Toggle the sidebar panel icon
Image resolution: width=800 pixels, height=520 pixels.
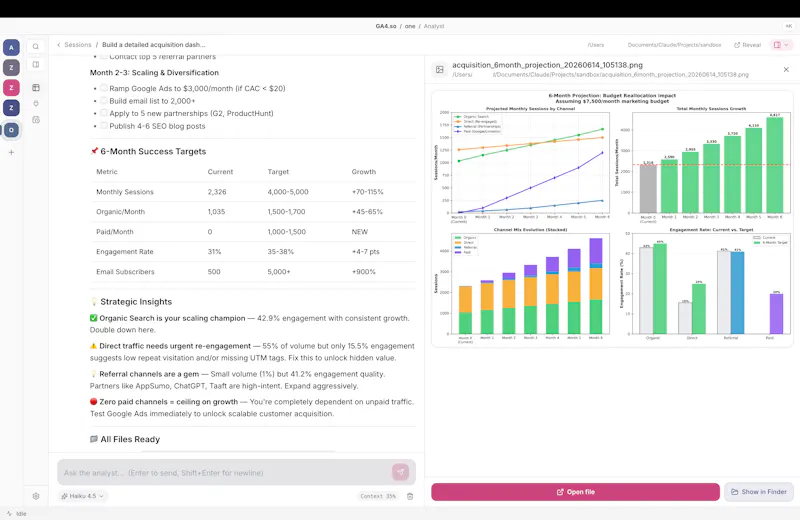click(x=36, y=65)
